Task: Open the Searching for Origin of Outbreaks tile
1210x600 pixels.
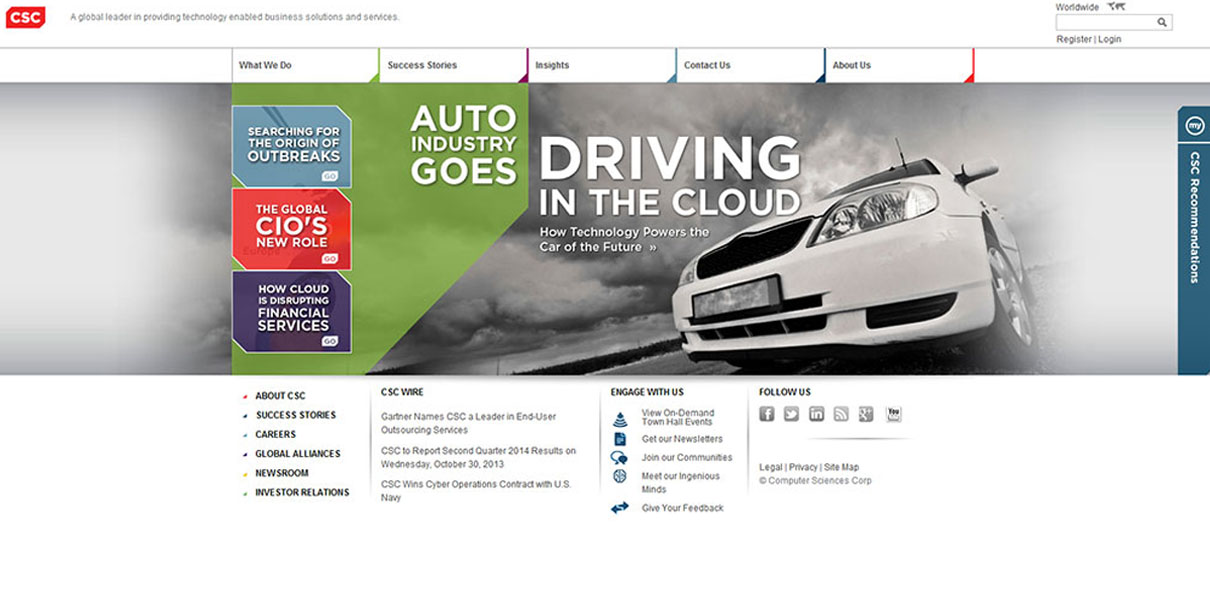Action: pyautogui.click(x=292, y=146)
